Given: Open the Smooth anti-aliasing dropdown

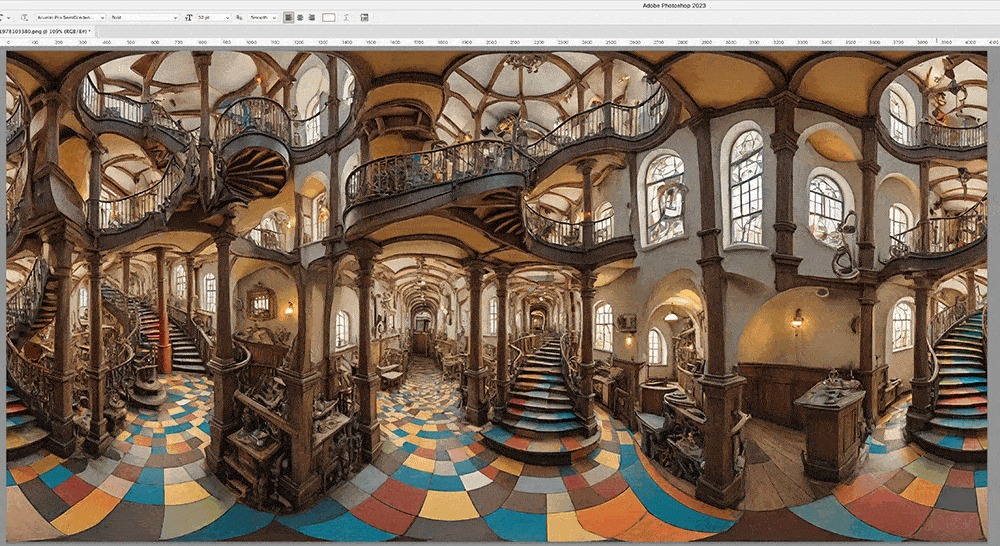Looking at the screenshot, I should [x=263, y=18].
